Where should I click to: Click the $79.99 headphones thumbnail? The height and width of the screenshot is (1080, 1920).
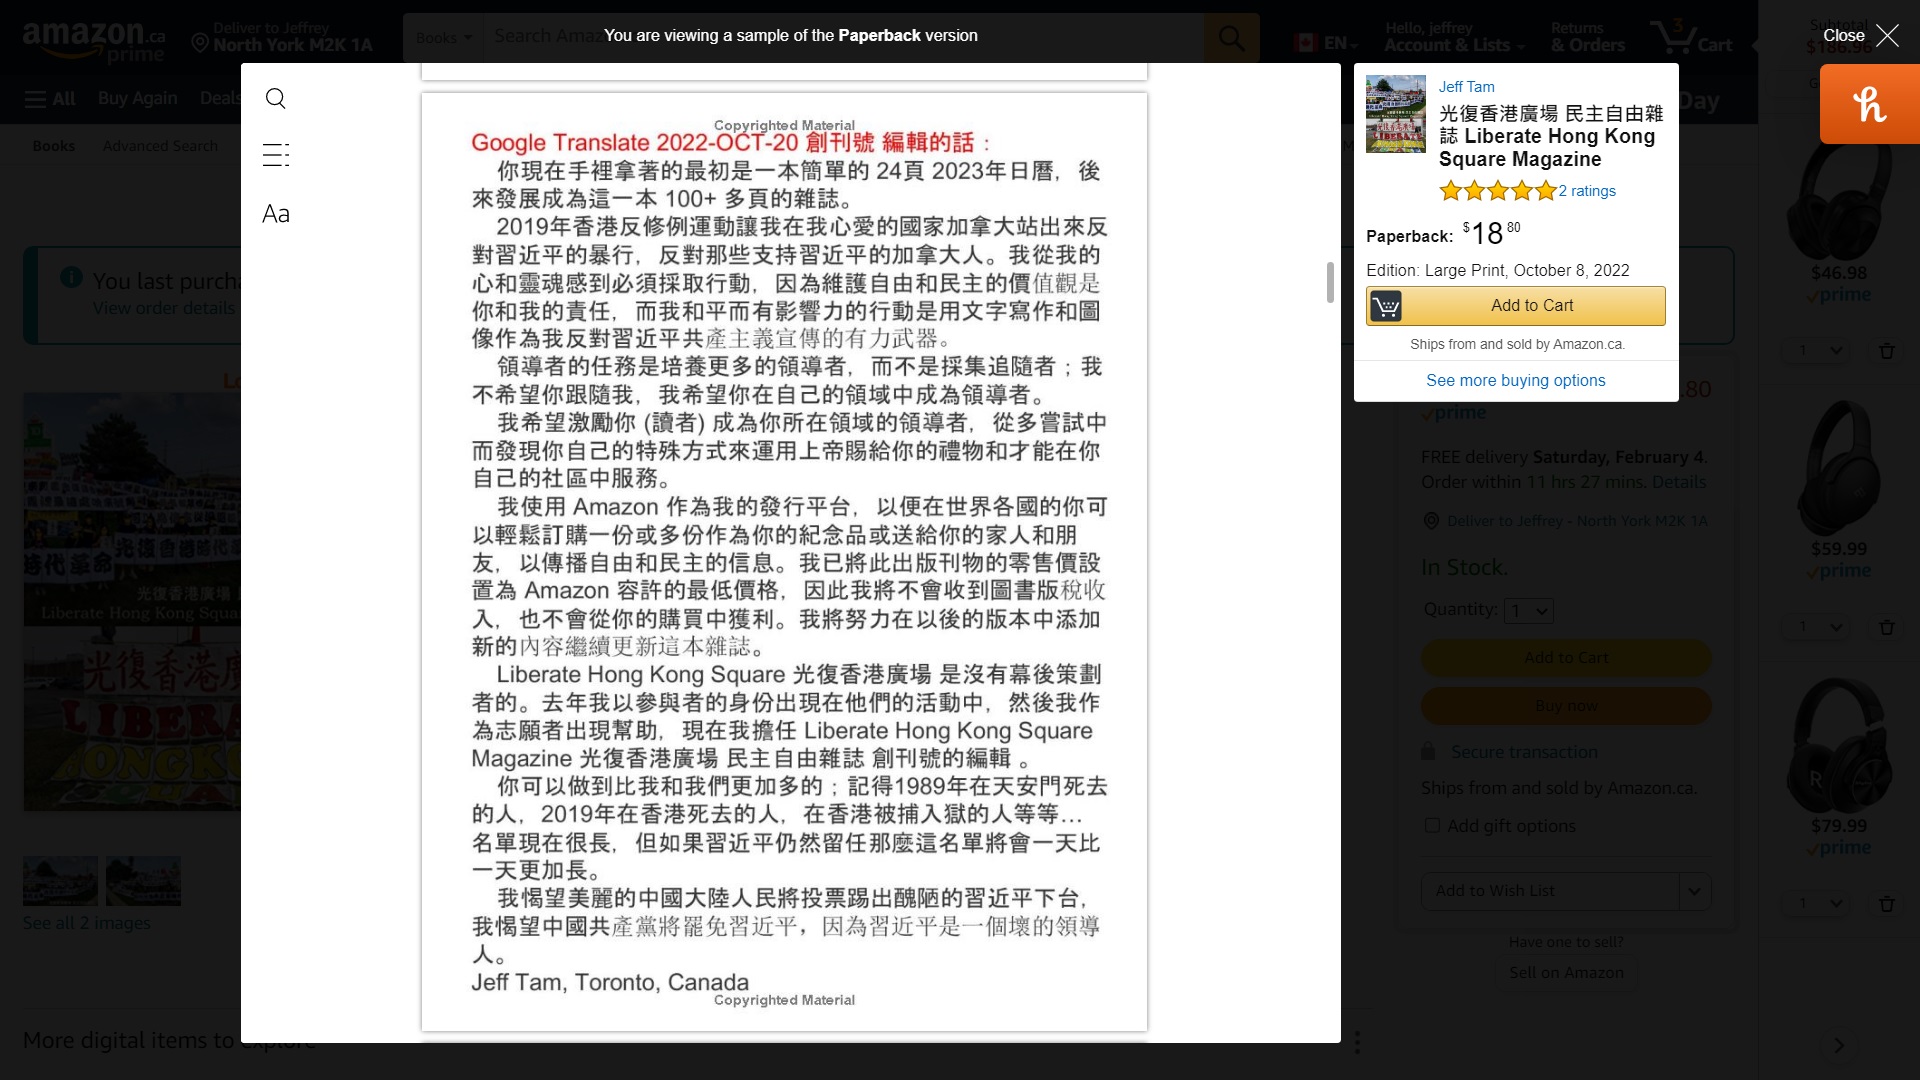coord(1838,745)
